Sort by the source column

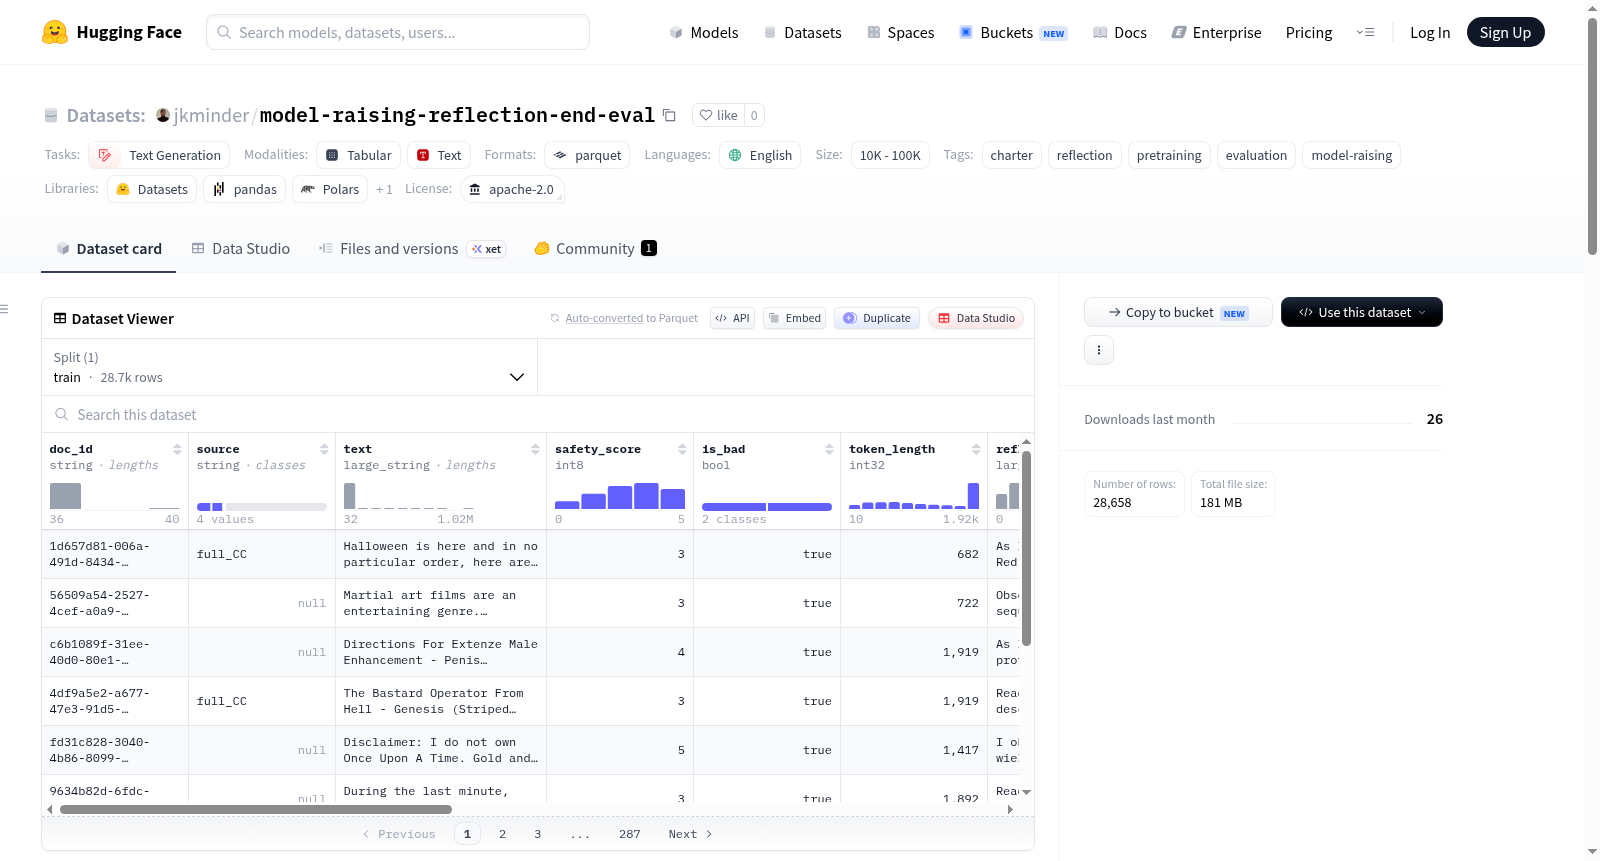tap(324, 449)
